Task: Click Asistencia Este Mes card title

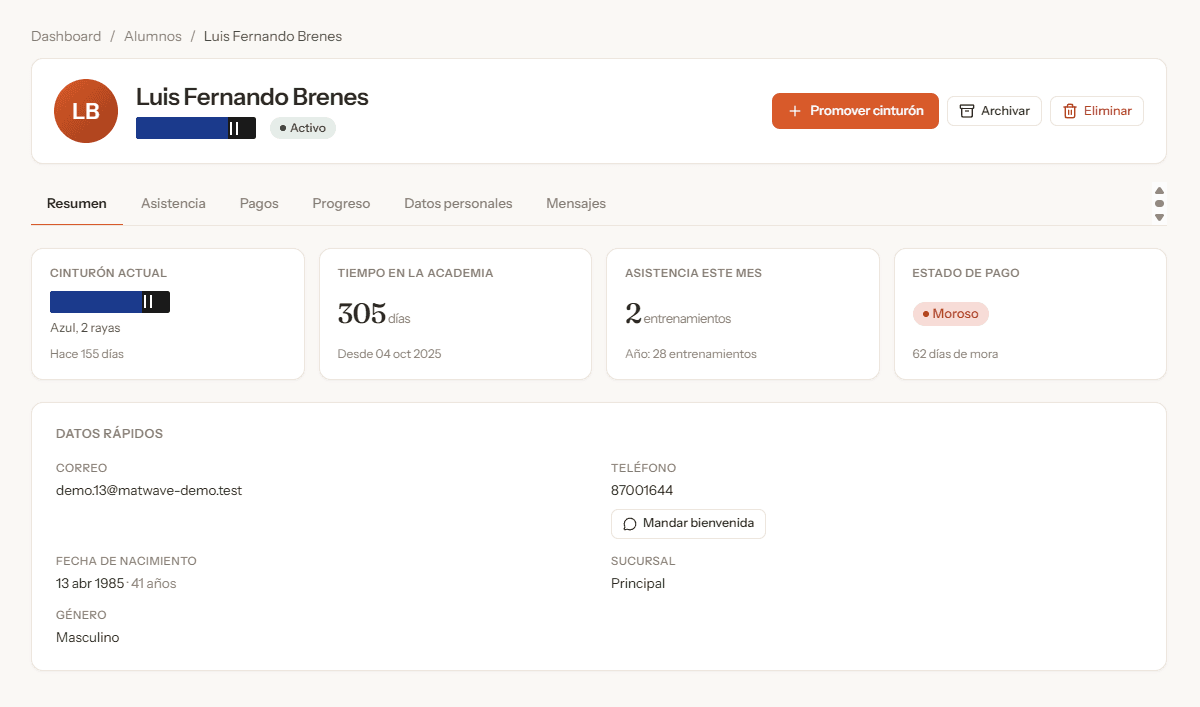Action: point(694,273)
